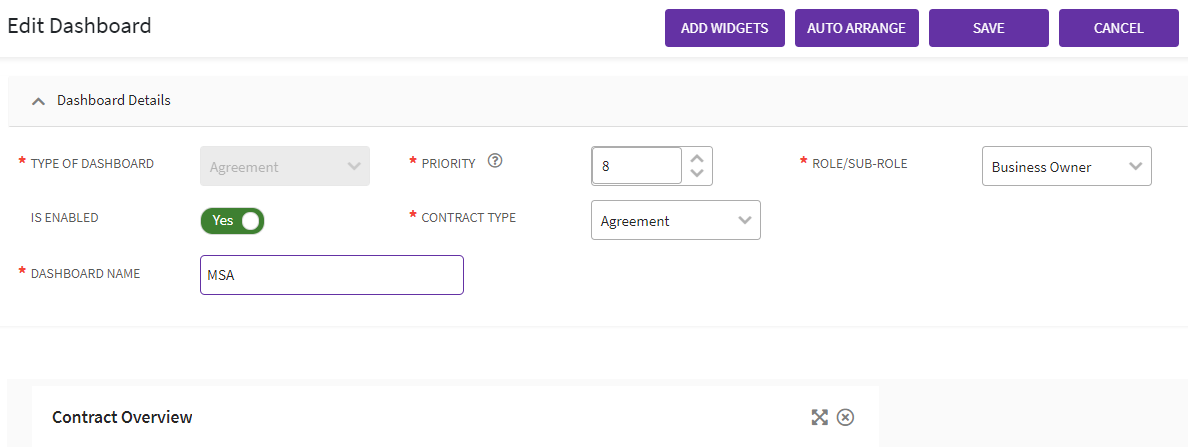Click the Contract Overview widget title

122,417
